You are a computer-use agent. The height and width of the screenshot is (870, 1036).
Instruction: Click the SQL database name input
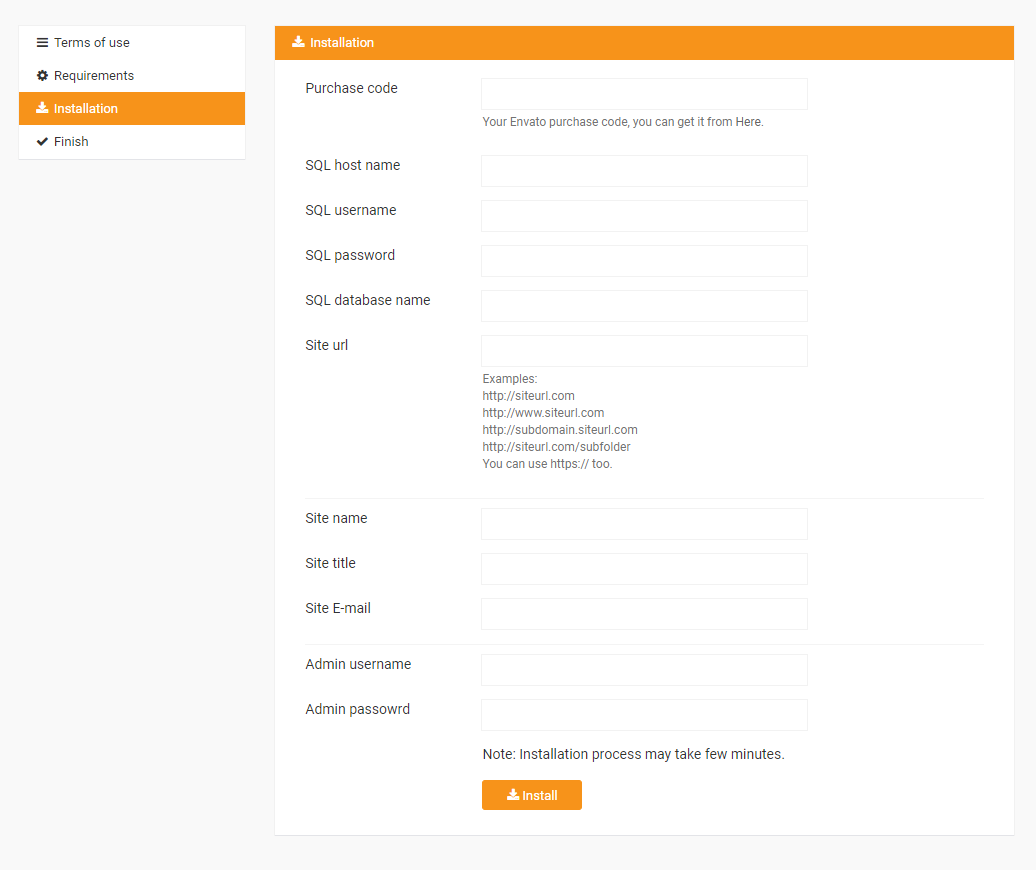point(644,306)
